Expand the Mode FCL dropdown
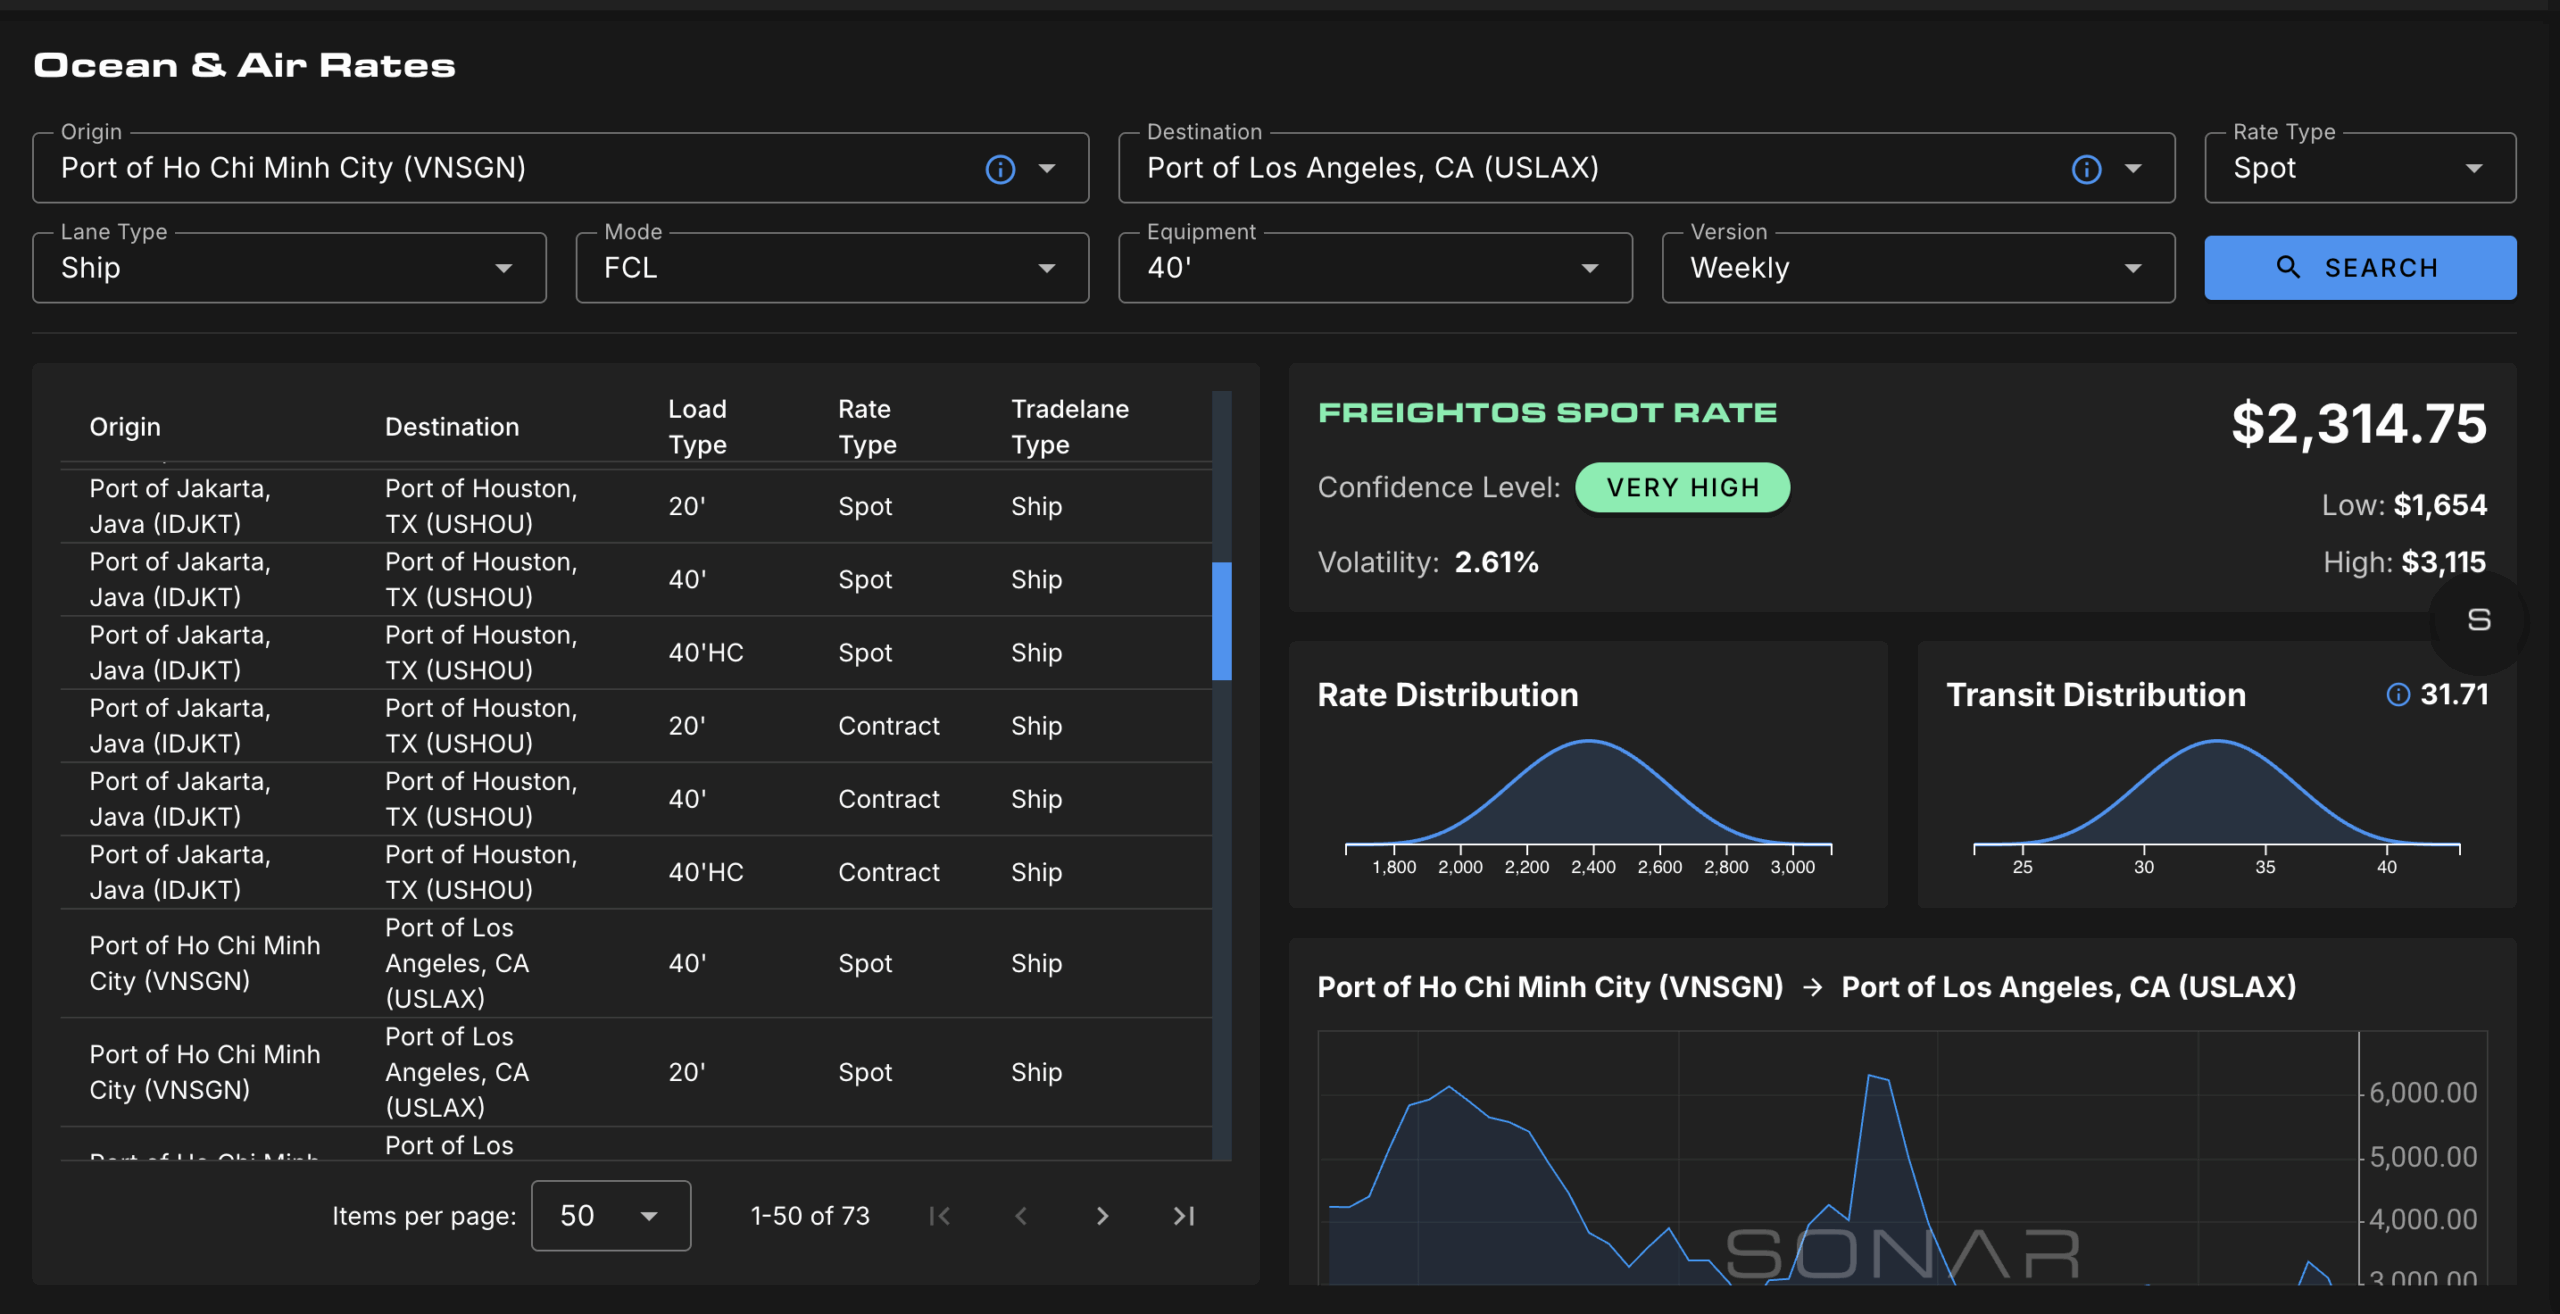Viewport: 2560px width, 1314px height. click(831, 268)
